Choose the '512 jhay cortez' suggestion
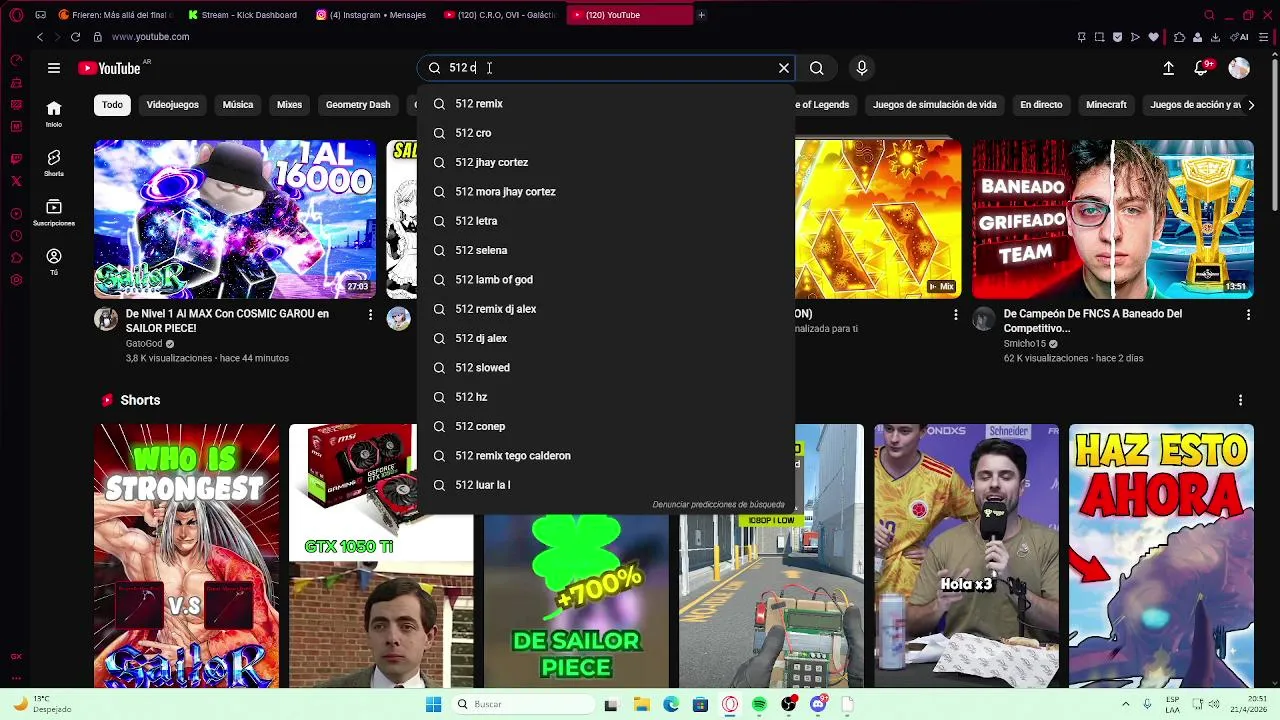The height and width of the screenshot is (720, 1280). (606, 162)
